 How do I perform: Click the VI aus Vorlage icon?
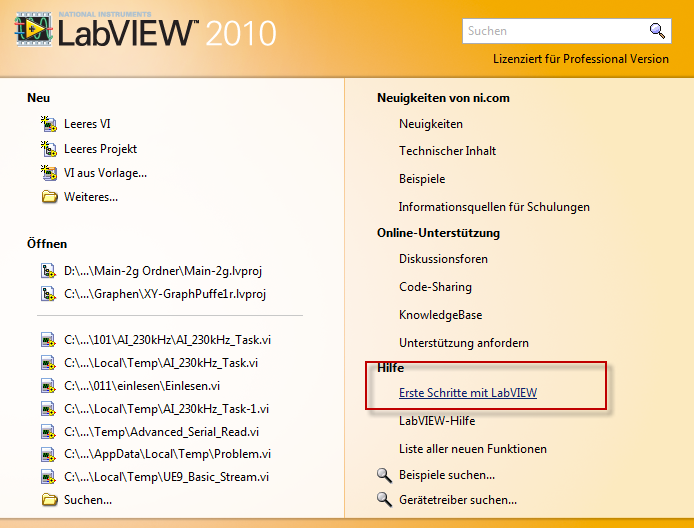point(49,173)
